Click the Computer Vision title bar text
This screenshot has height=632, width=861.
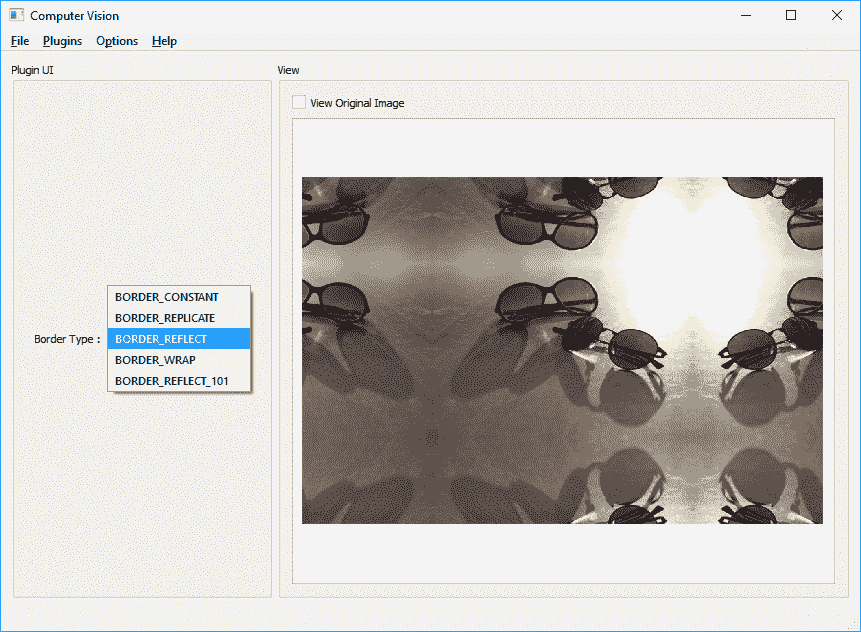(74, 15)
